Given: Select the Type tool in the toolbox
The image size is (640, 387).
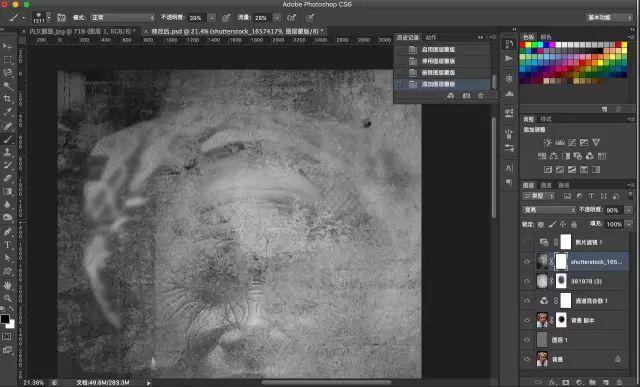Looking at the screenshot, I should point(7,245).
